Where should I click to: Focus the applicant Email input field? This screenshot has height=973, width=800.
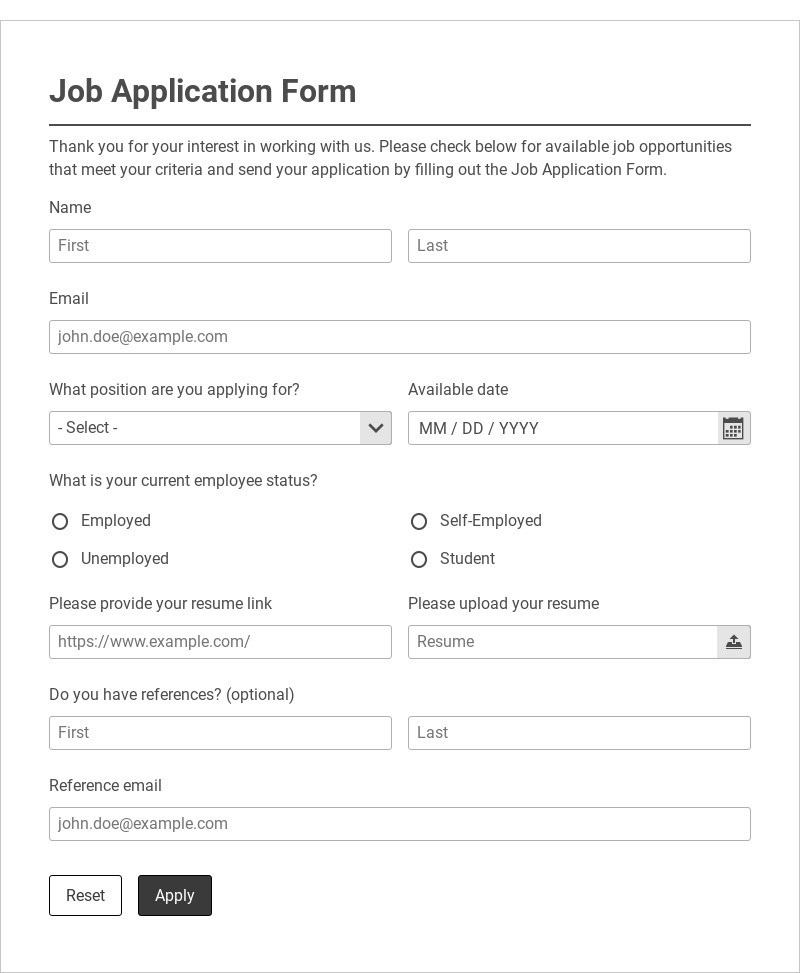tap(400, 337)
